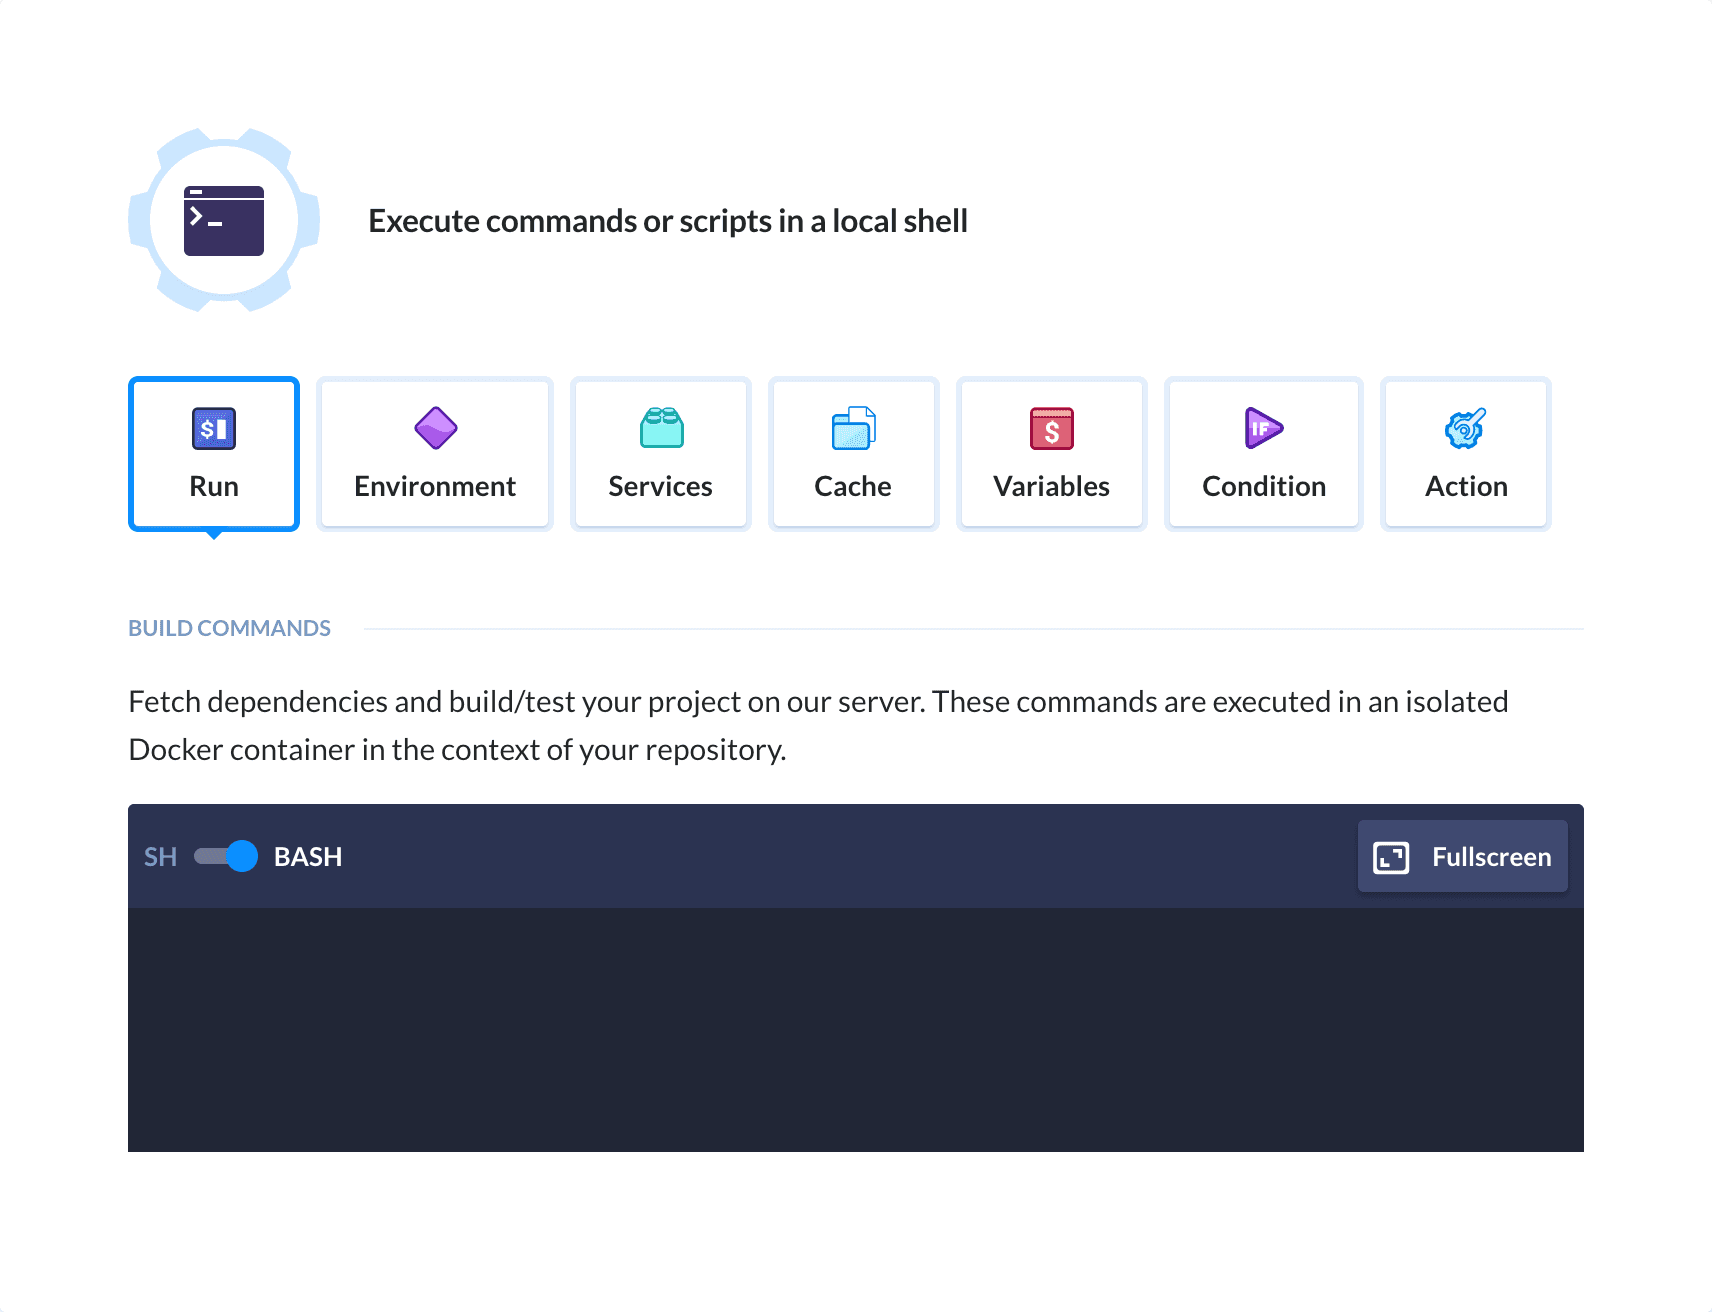Click the blue files Cache icon
This screenshot has height=1312, width=1712.
853,428
